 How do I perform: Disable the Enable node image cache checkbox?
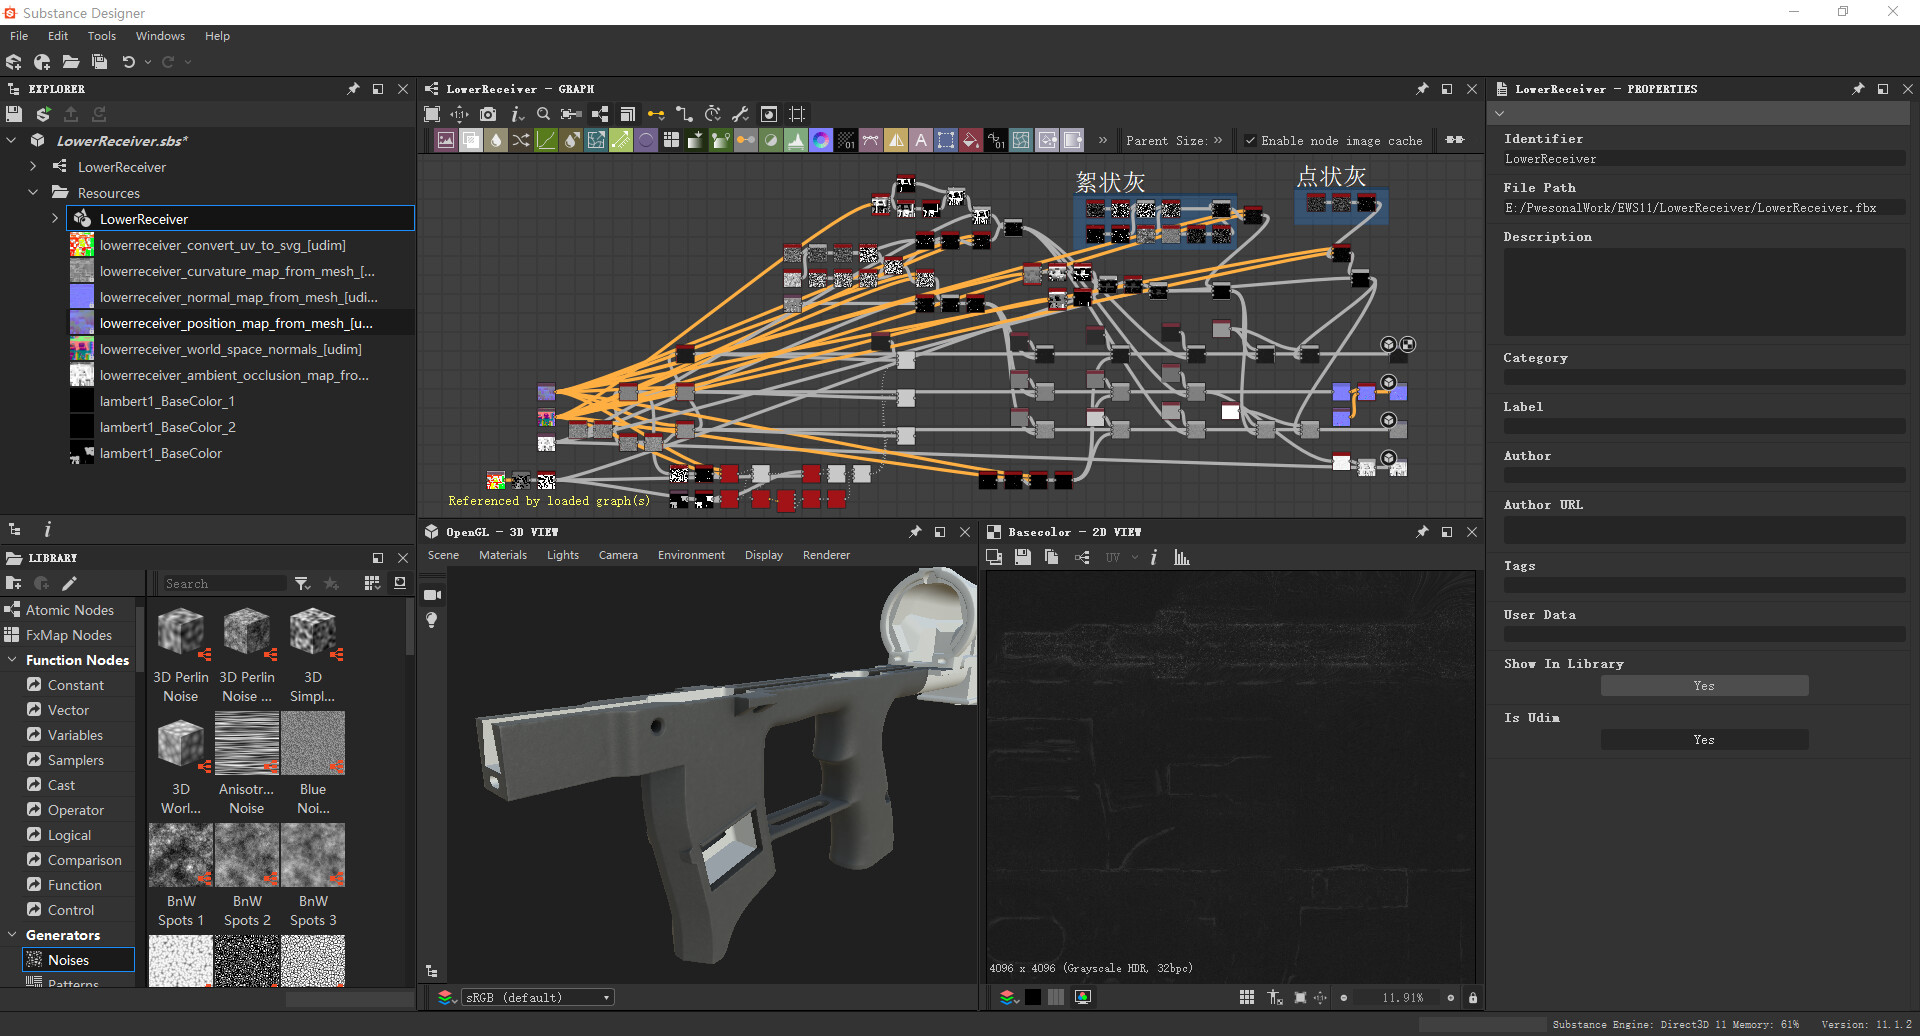tap(1251, 140)
